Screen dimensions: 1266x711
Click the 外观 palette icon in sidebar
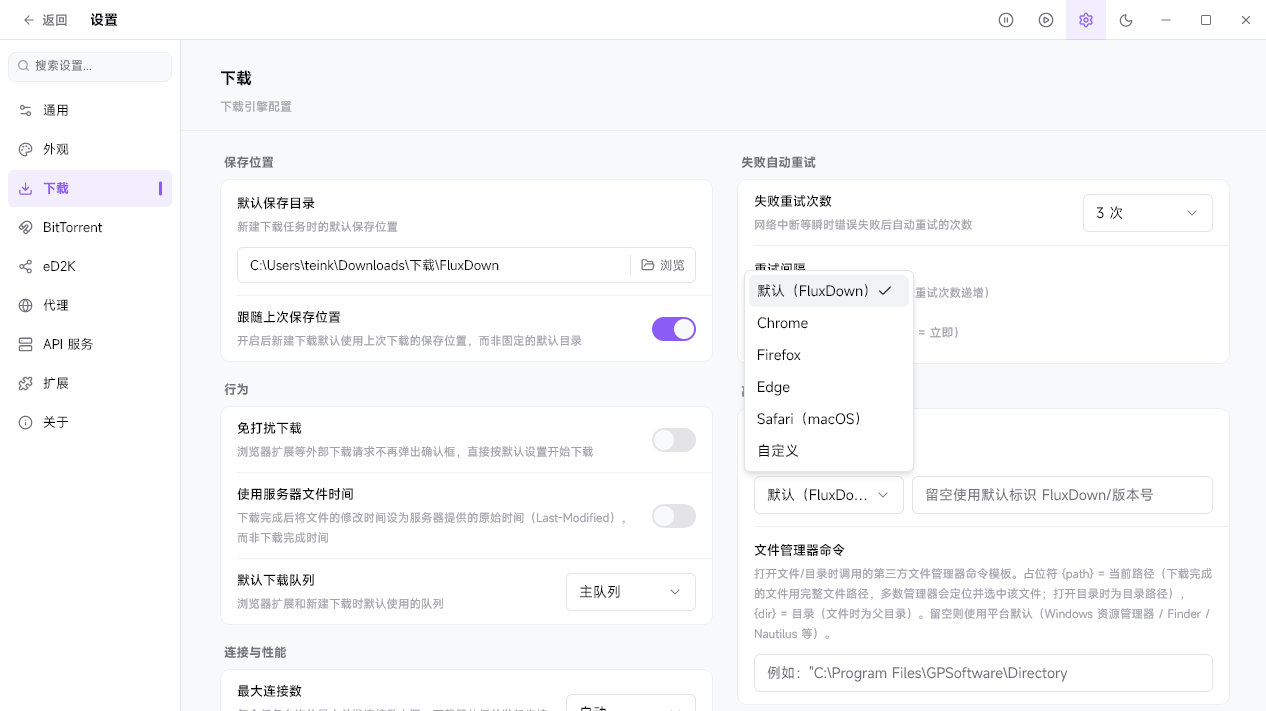pyautogui.click(x=26, y=149)
